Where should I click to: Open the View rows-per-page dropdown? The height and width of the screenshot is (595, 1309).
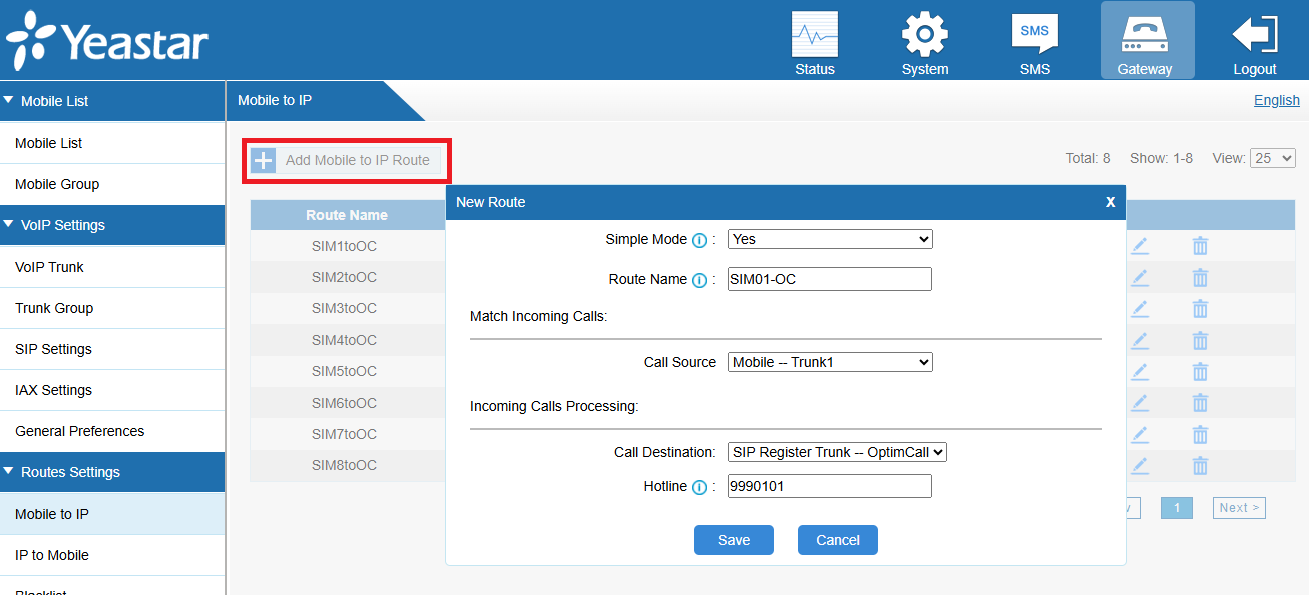1273,158
